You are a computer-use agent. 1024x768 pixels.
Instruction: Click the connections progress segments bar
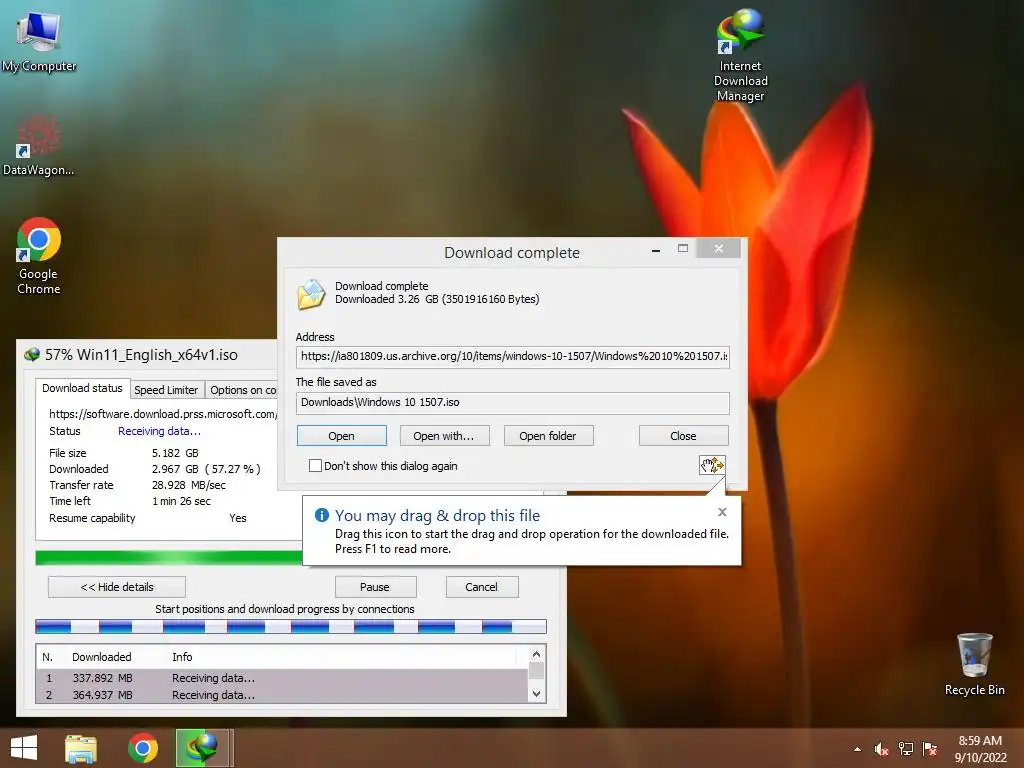point(291,627)
